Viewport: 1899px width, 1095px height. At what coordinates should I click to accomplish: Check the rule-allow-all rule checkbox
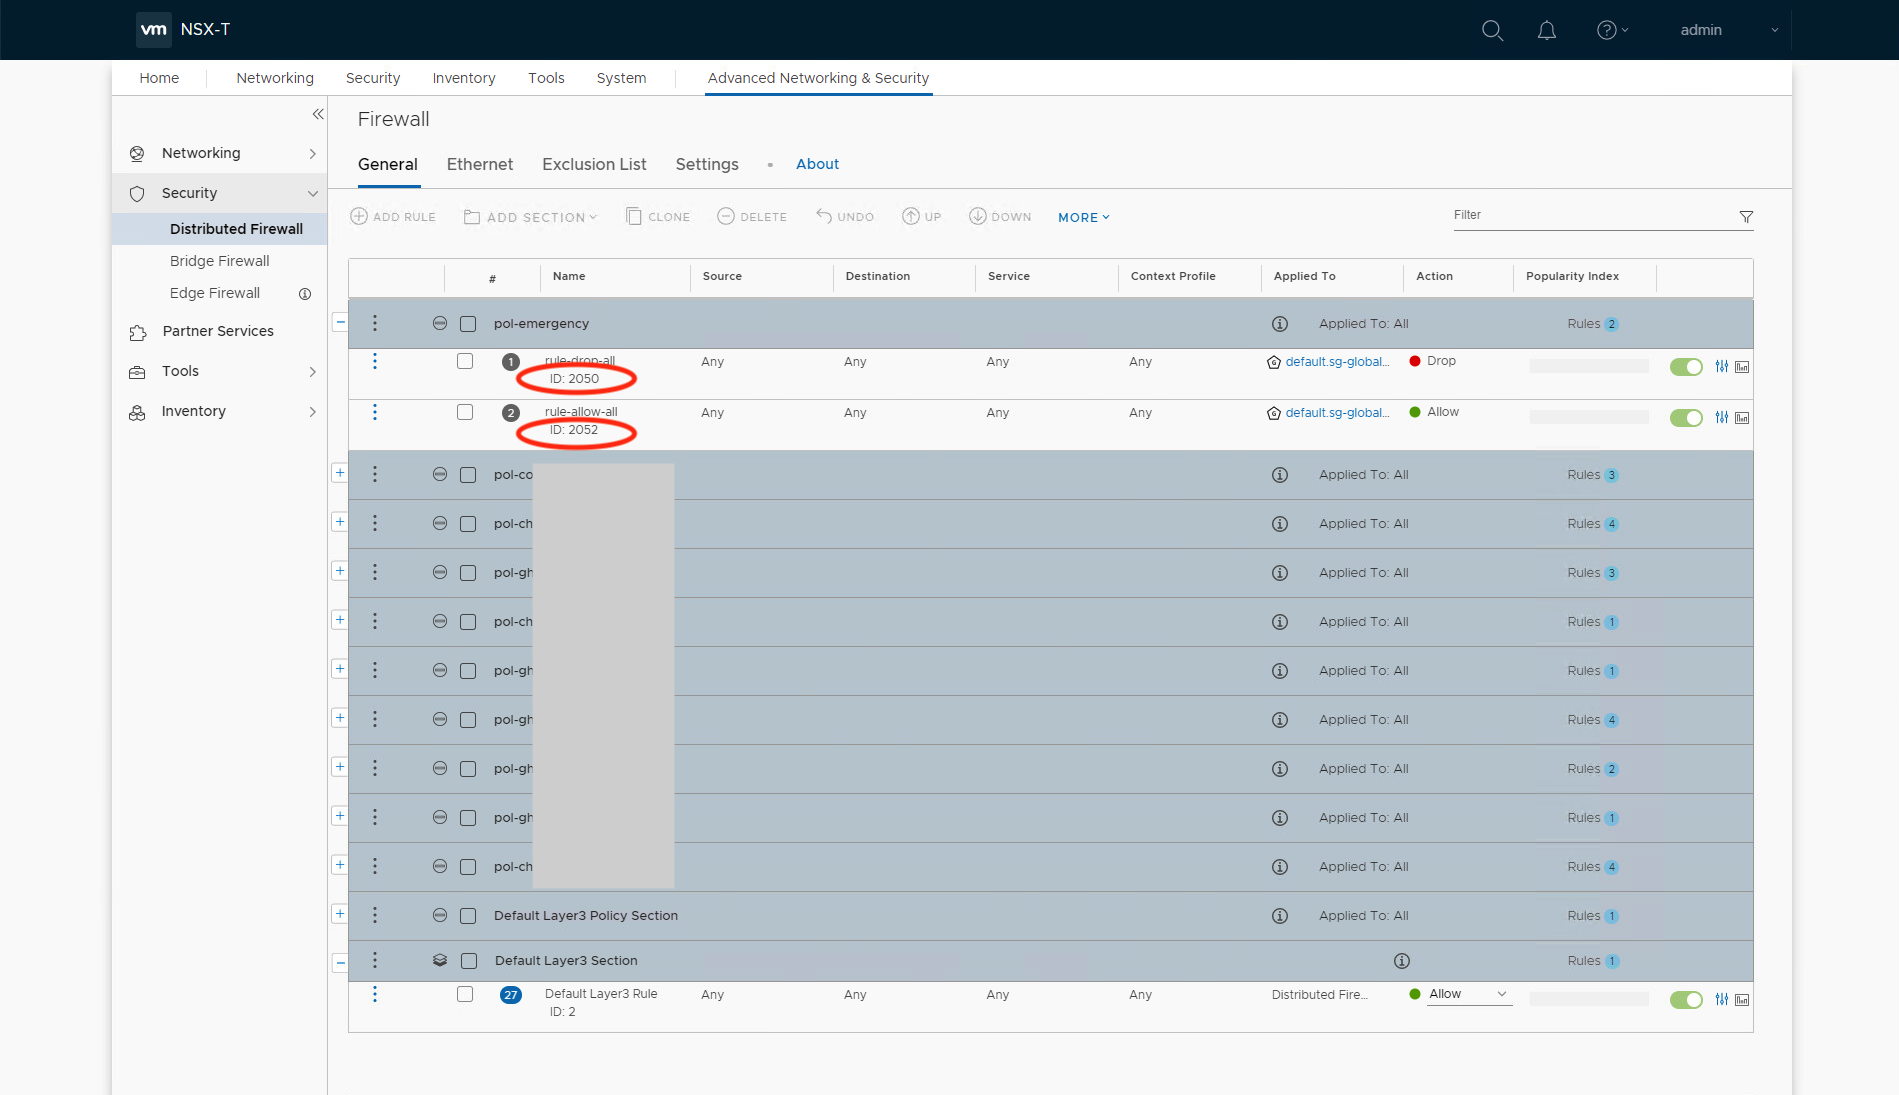[x=465, y=412]
